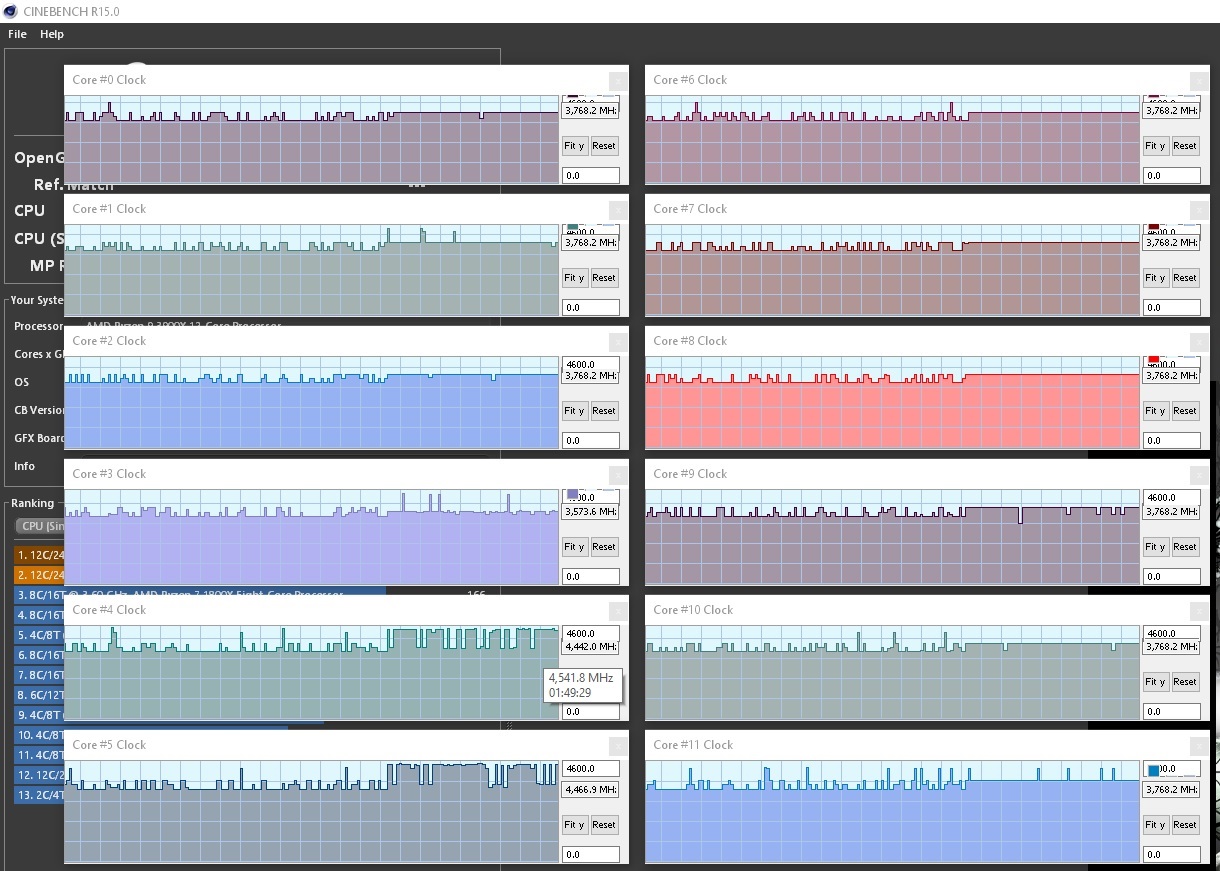Image resolution: width=1220 pixels, height=871 pixels.
Task: Click Fit y in Core #0 Clock graph
Action: (x=574, y=146)
